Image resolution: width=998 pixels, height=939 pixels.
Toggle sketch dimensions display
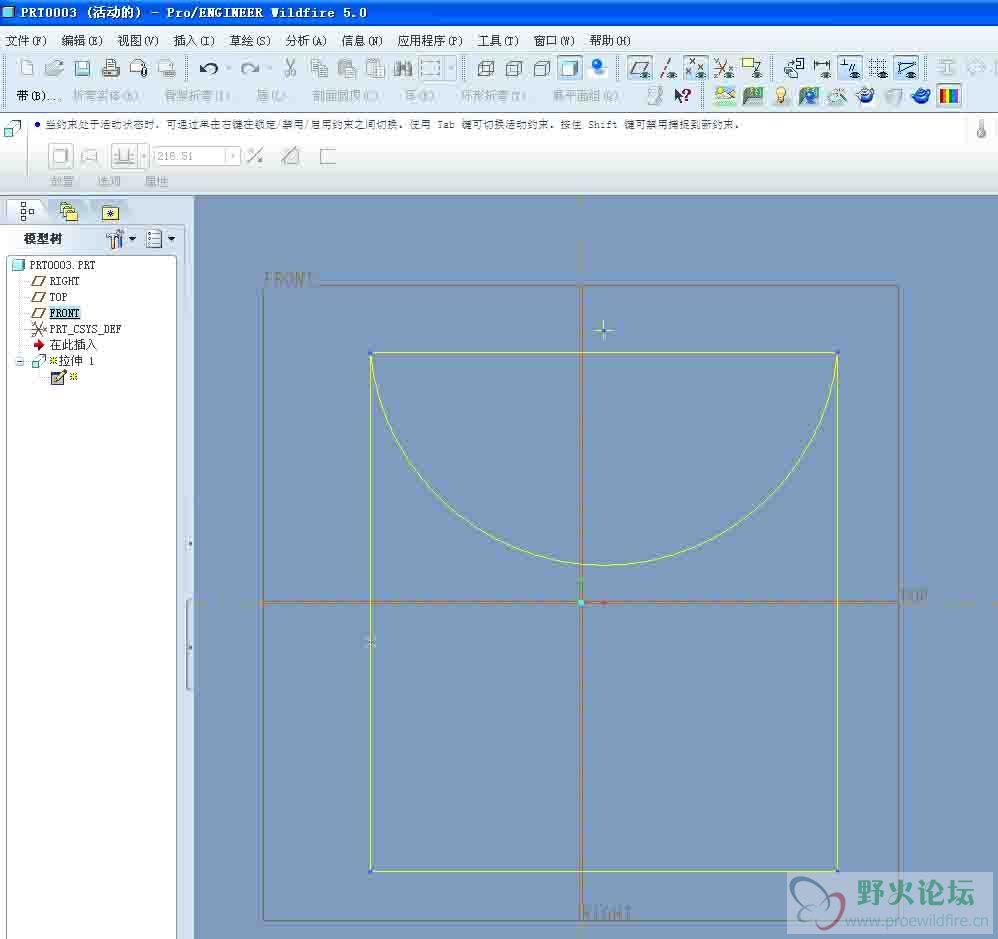(822, 67)
